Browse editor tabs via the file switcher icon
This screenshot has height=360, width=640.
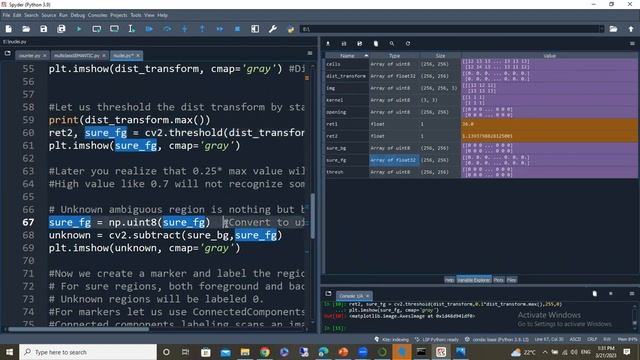pyautogui.click(x=7, y=53)
